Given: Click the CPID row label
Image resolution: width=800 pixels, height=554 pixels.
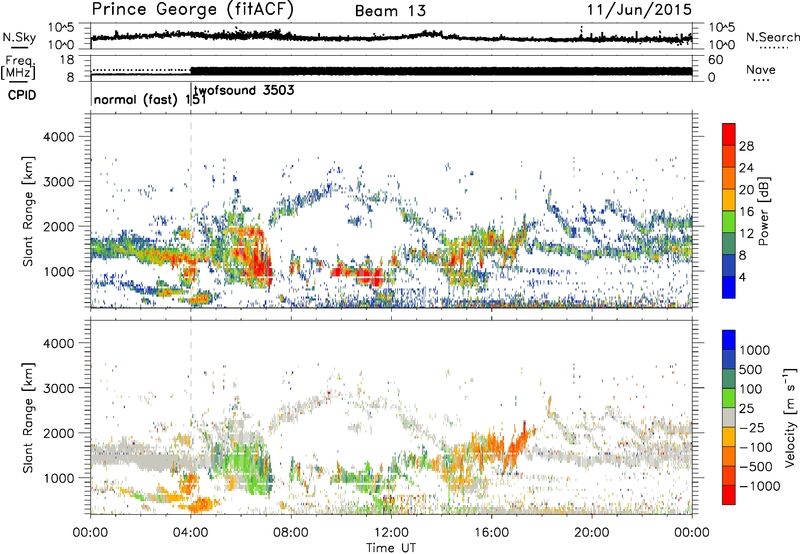Looking at the screenshot, I should [x=22, y=95].
